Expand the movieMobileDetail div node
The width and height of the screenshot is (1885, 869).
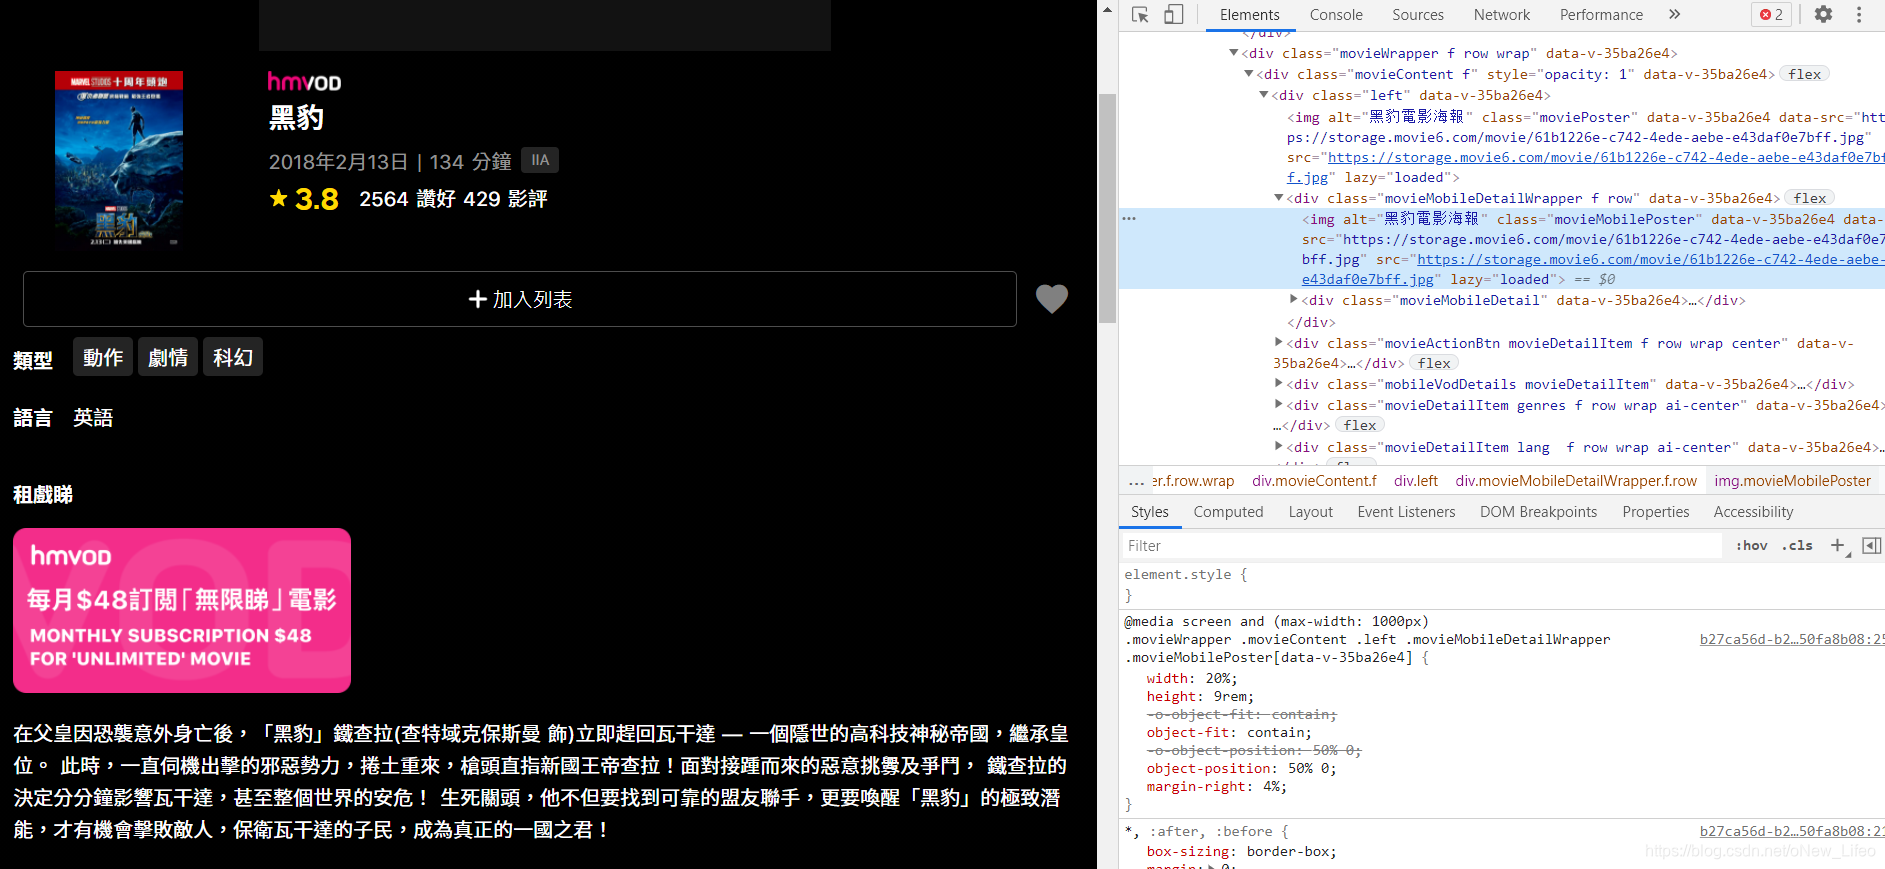[x=1294, y=299]
